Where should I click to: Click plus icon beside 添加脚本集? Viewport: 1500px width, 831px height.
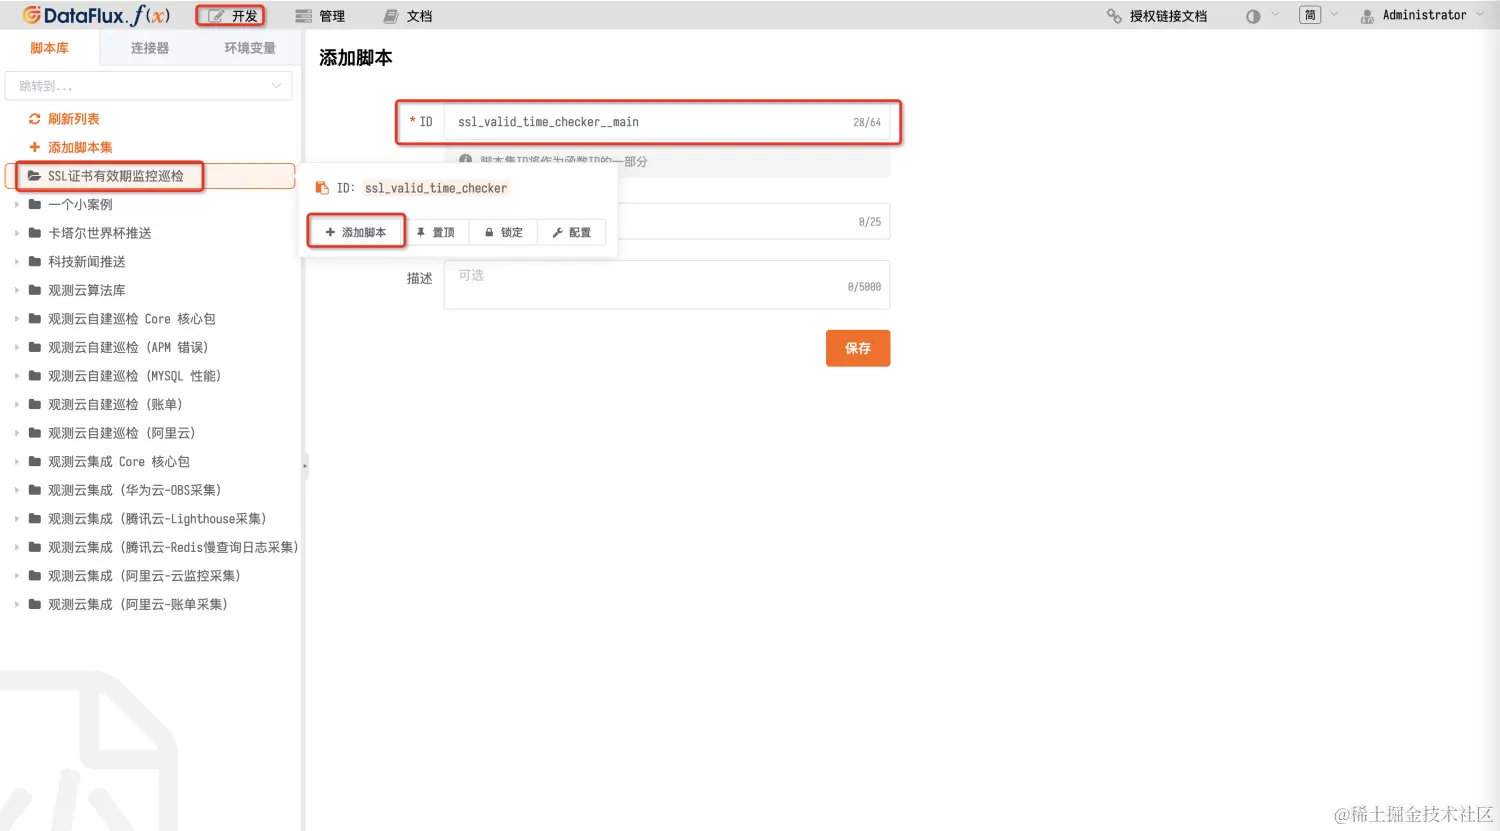pyautogui.click(x=34, y=147)
